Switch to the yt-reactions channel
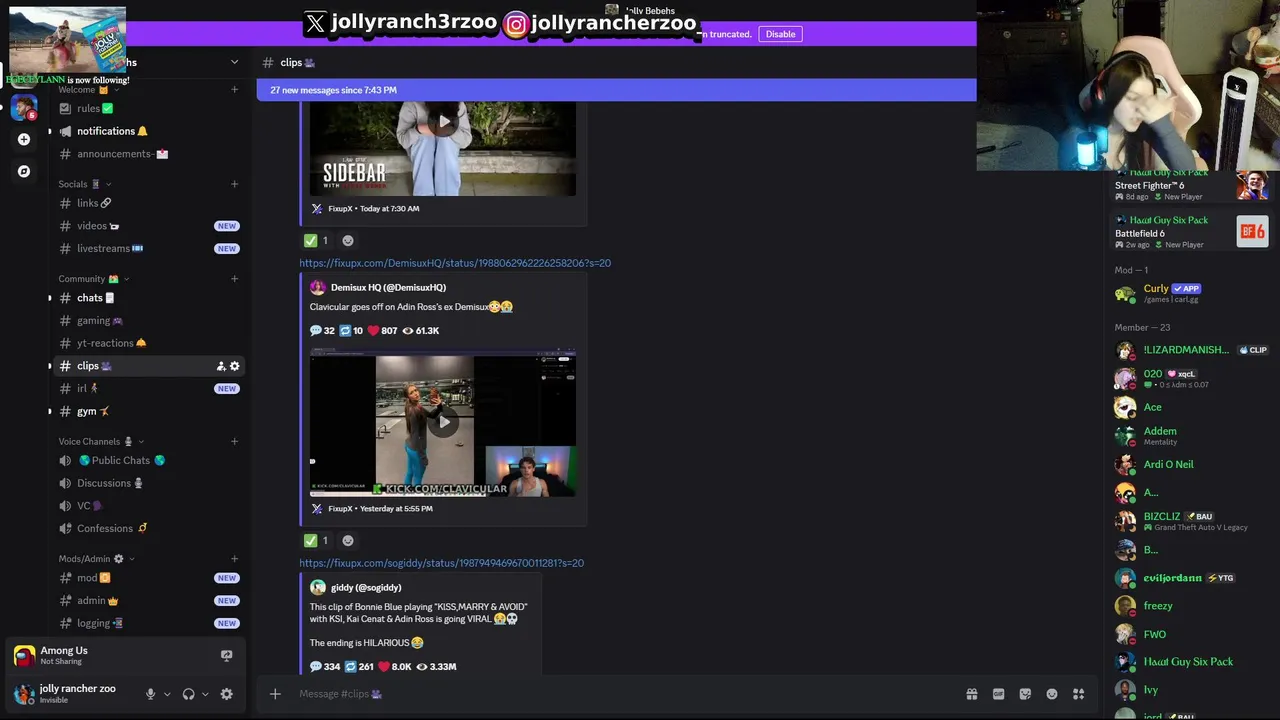The width and height of the screenshot is (1280, 720). [x=148, y=343]
